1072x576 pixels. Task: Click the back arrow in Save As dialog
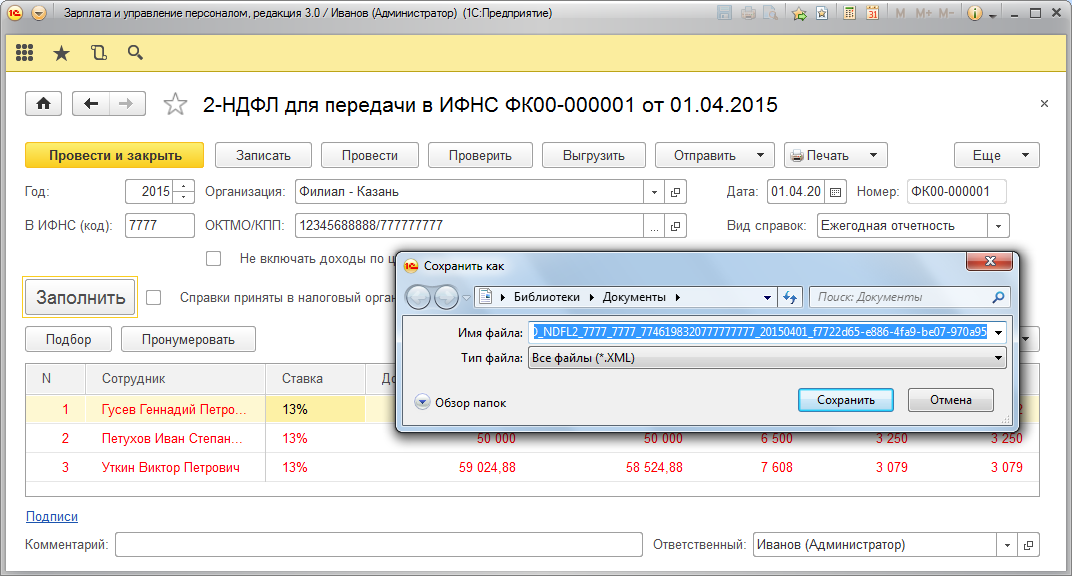point(419,297)
